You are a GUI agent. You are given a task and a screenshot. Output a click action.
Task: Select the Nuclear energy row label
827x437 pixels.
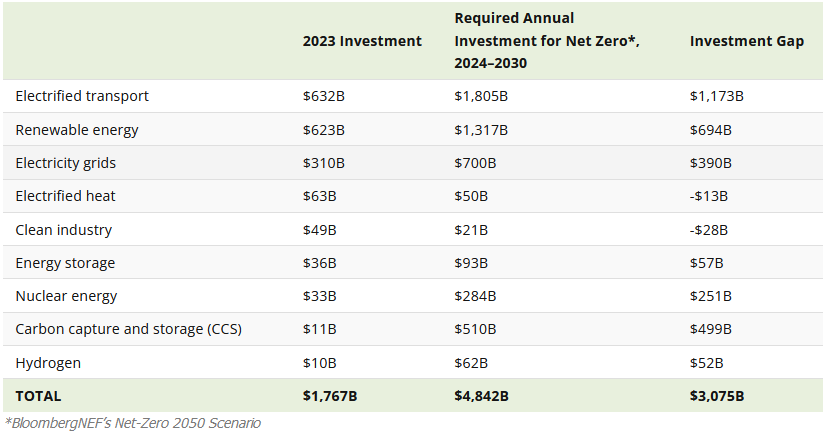(x=66, y=296)
